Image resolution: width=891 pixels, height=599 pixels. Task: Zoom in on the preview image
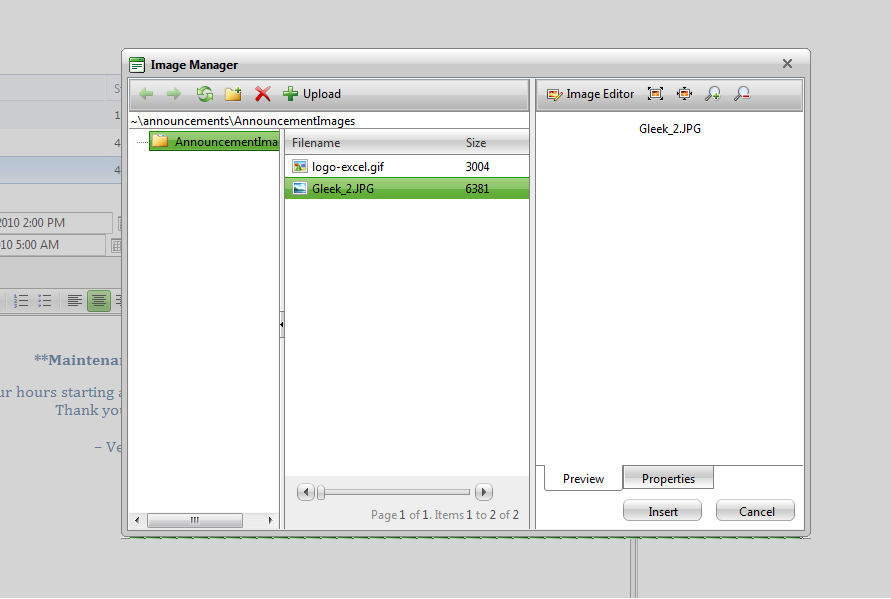(713, 94)
